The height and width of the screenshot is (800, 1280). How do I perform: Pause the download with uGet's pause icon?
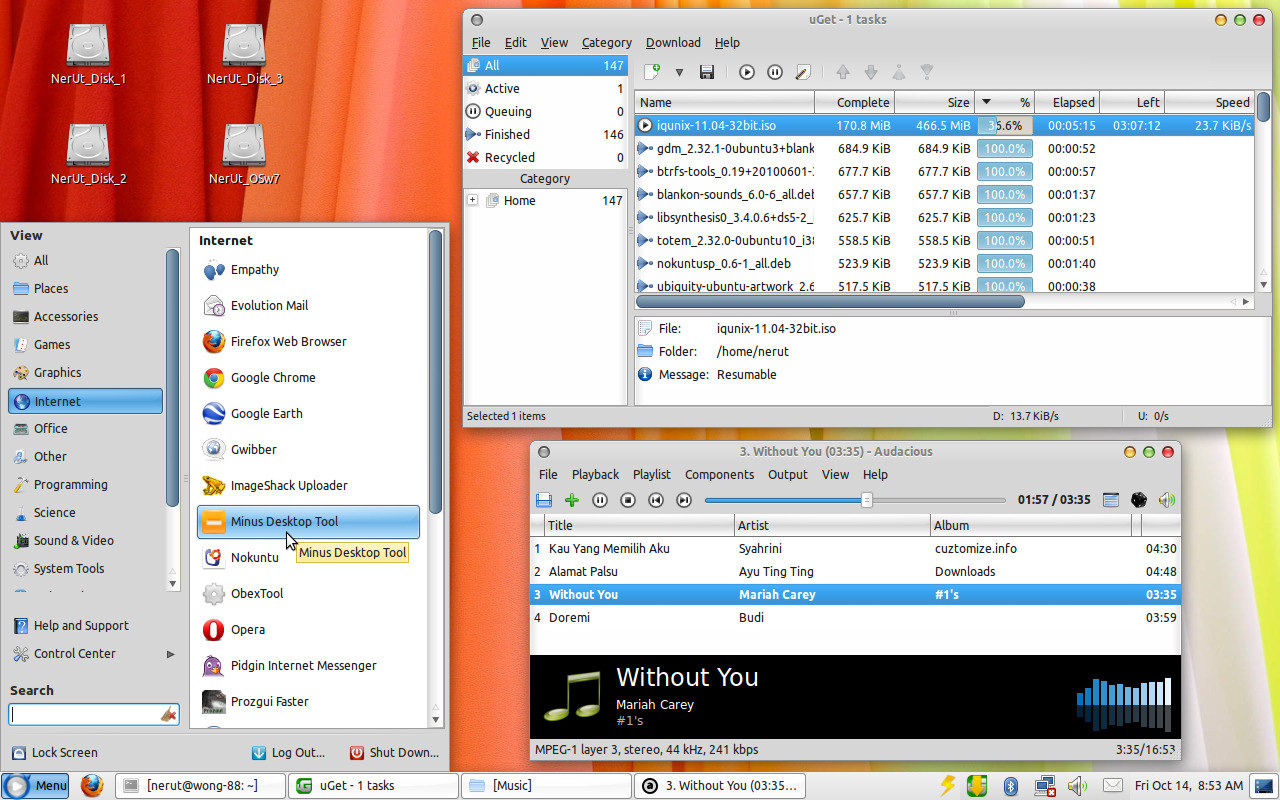click(775, 72)
